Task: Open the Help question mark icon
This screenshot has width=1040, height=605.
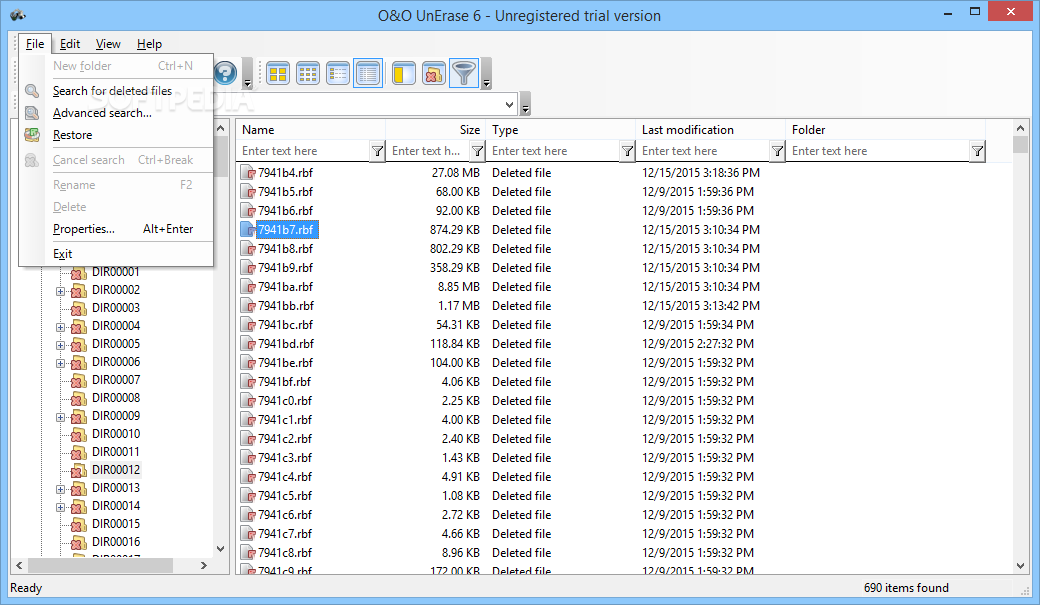Action: (x=226, y=73)
